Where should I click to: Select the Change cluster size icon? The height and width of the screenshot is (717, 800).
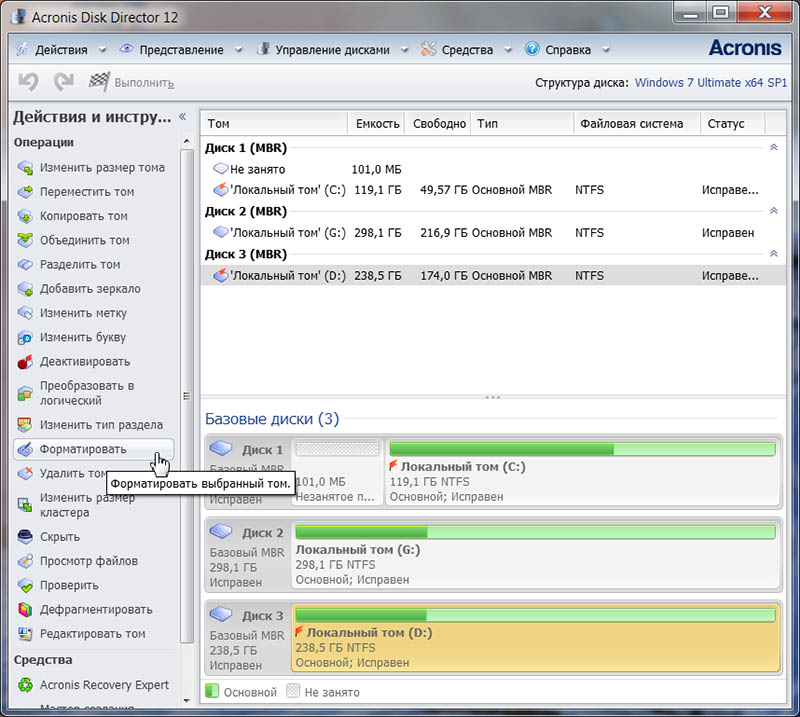(25, 505)
